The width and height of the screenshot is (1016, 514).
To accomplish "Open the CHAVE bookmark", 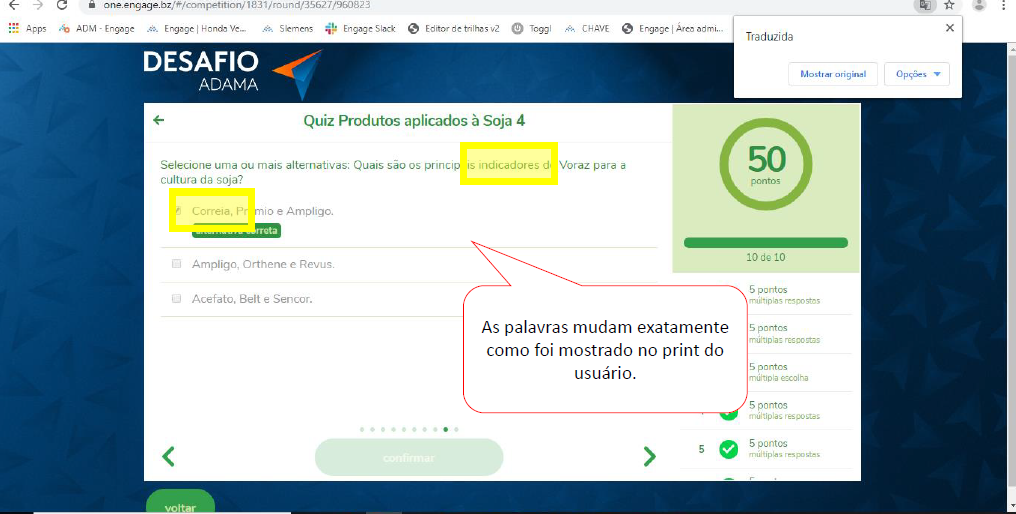I will coord(587,29).
